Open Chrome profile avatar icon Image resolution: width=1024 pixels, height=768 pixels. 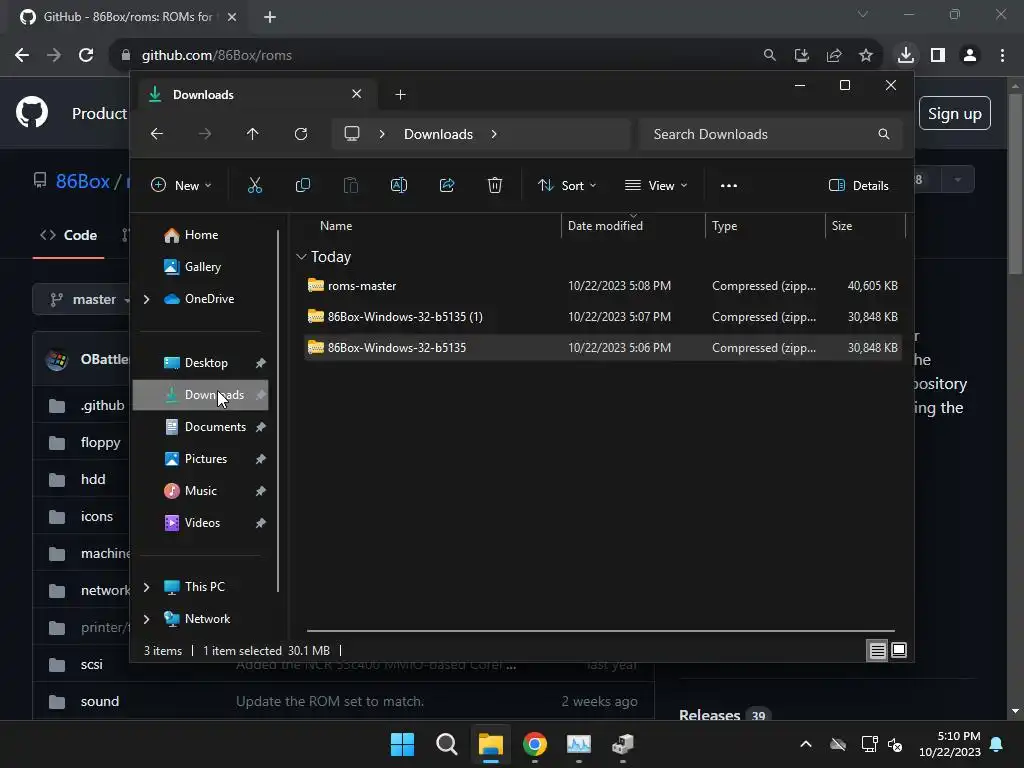[970, 55]
